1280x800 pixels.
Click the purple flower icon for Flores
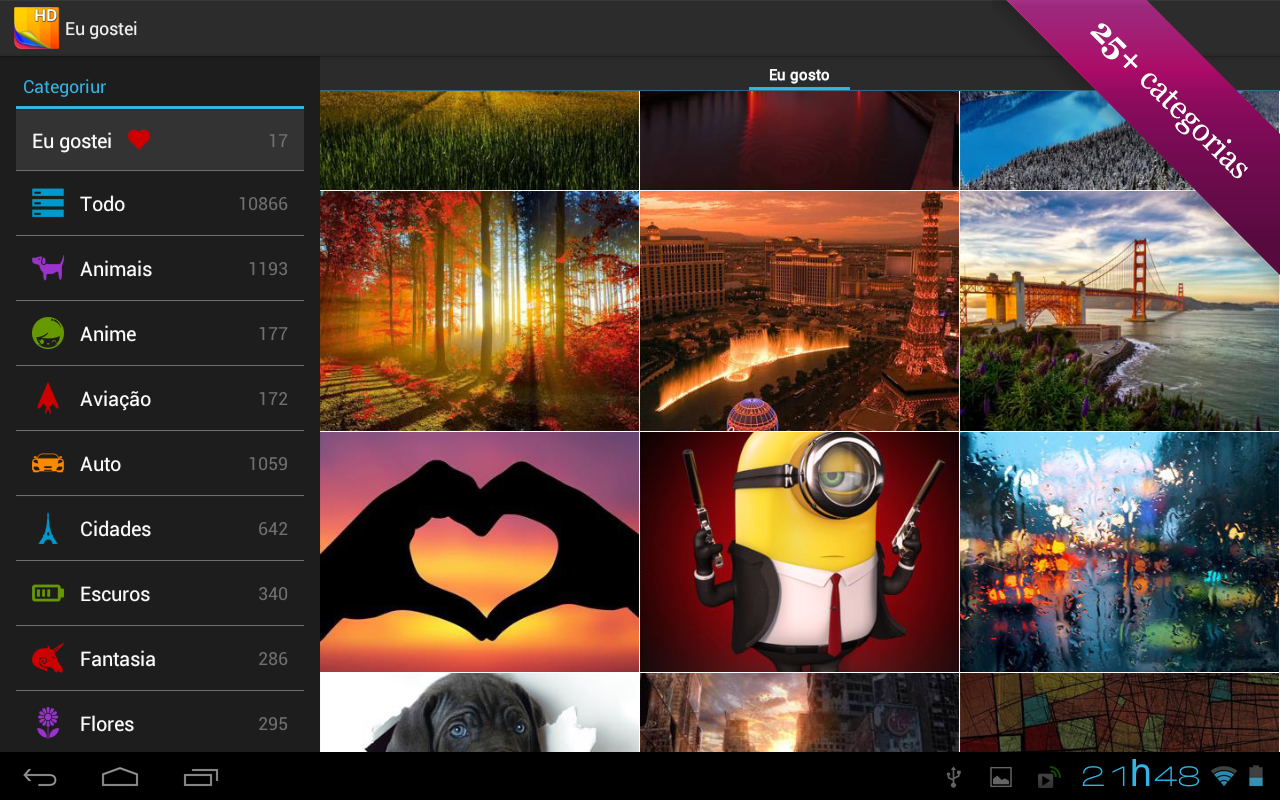tap(48, 723)
